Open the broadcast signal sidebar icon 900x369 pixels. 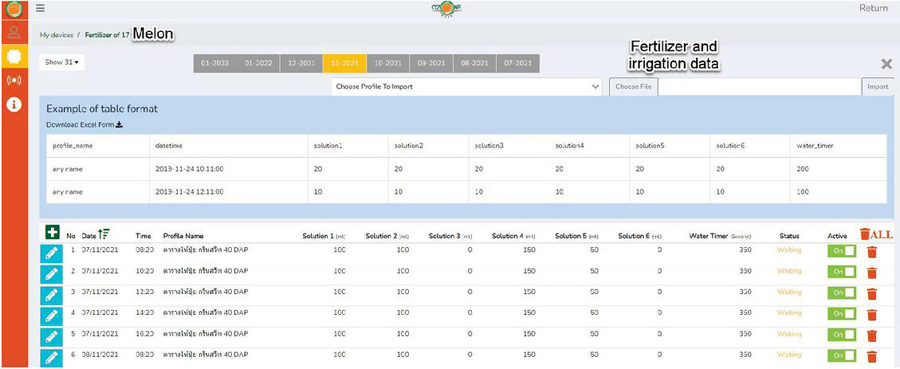point(14,80)
